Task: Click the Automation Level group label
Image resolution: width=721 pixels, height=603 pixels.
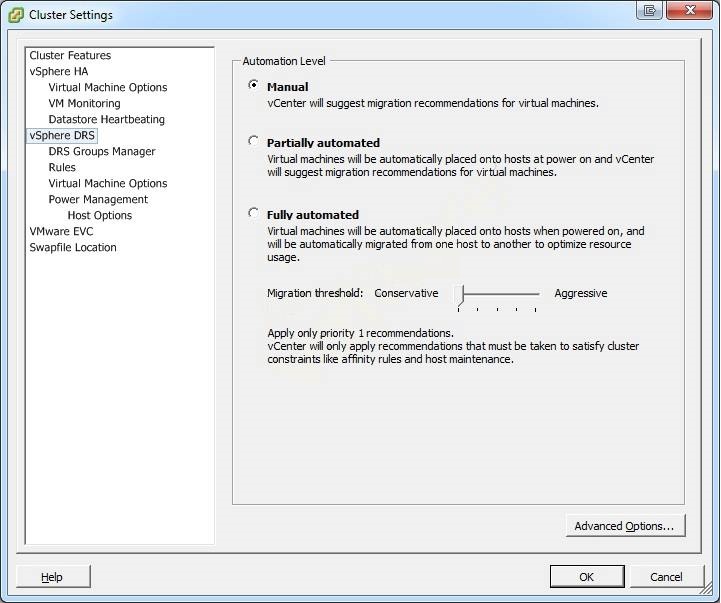Action: 284,61
